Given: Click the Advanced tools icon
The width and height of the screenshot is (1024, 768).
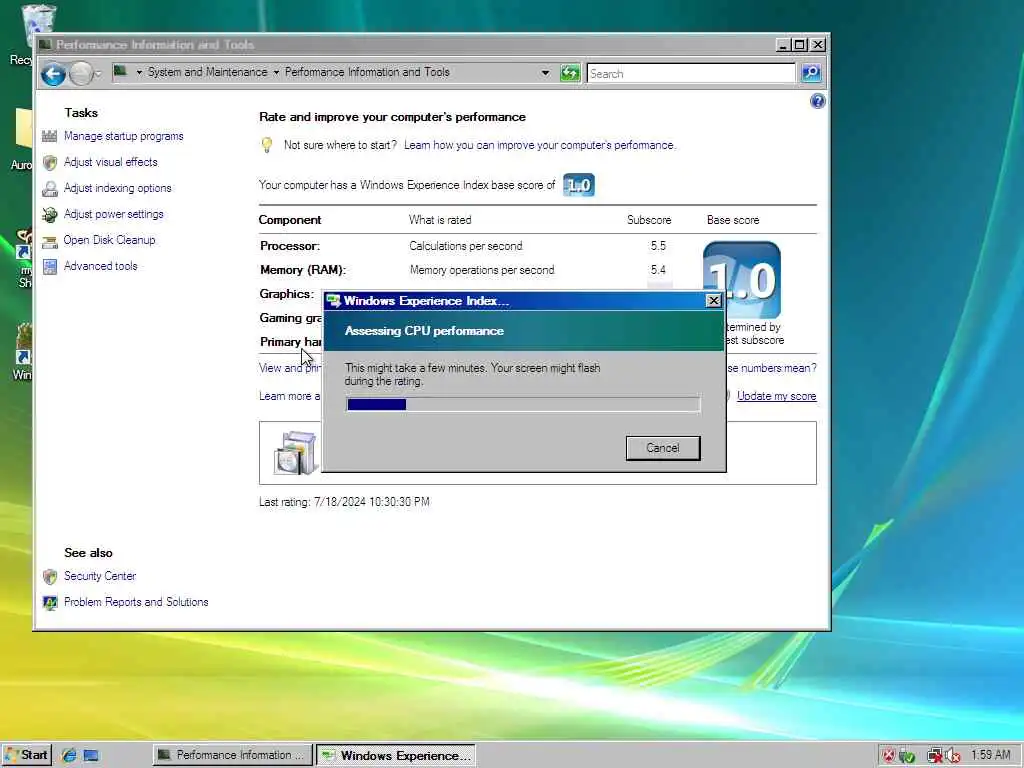Looking at the screenshot, I should click(50, 266).
